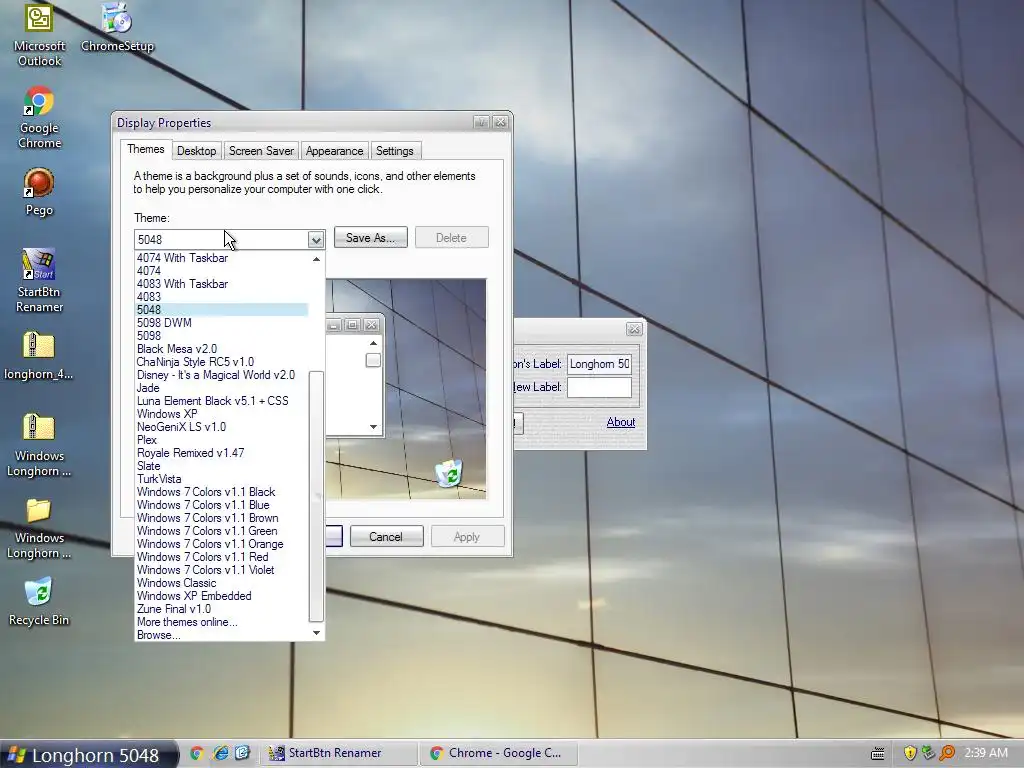The width and height of the screenshot is (1024, 768).
Task: Choose 'Luna Element Black v5.1 + CSS'
Action: click(221, 401)
